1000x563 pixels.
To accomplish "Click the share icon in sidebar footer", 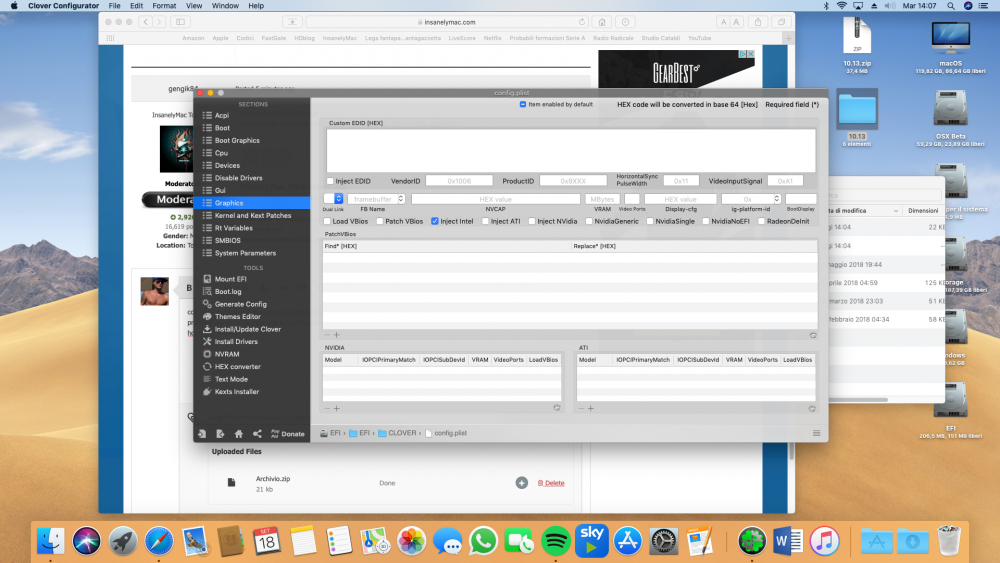I will pyautogui.click(x=257, y=434).
